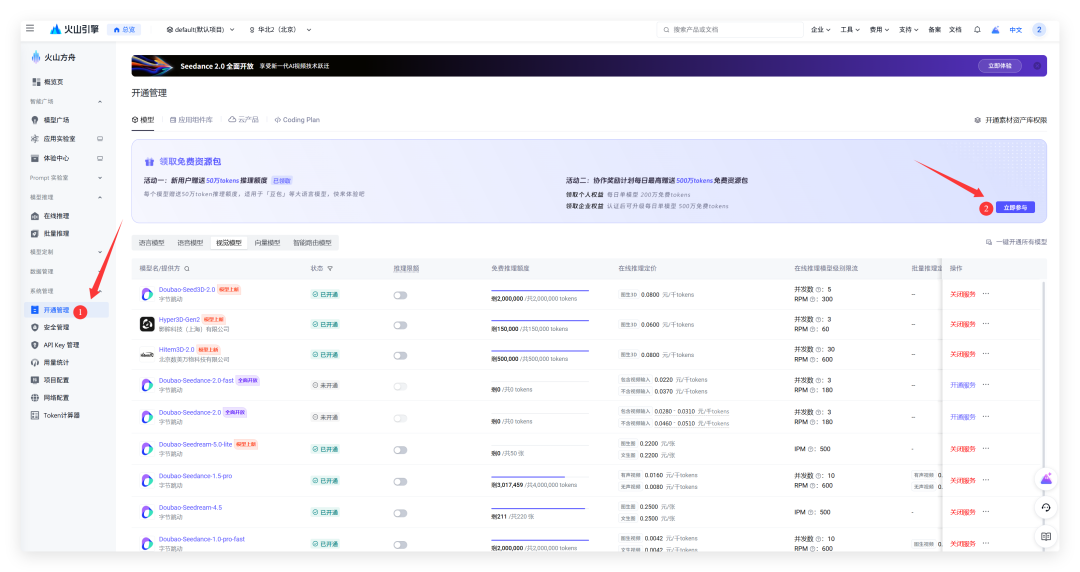
Task: Open the notification bell
Action: [977, 30]
